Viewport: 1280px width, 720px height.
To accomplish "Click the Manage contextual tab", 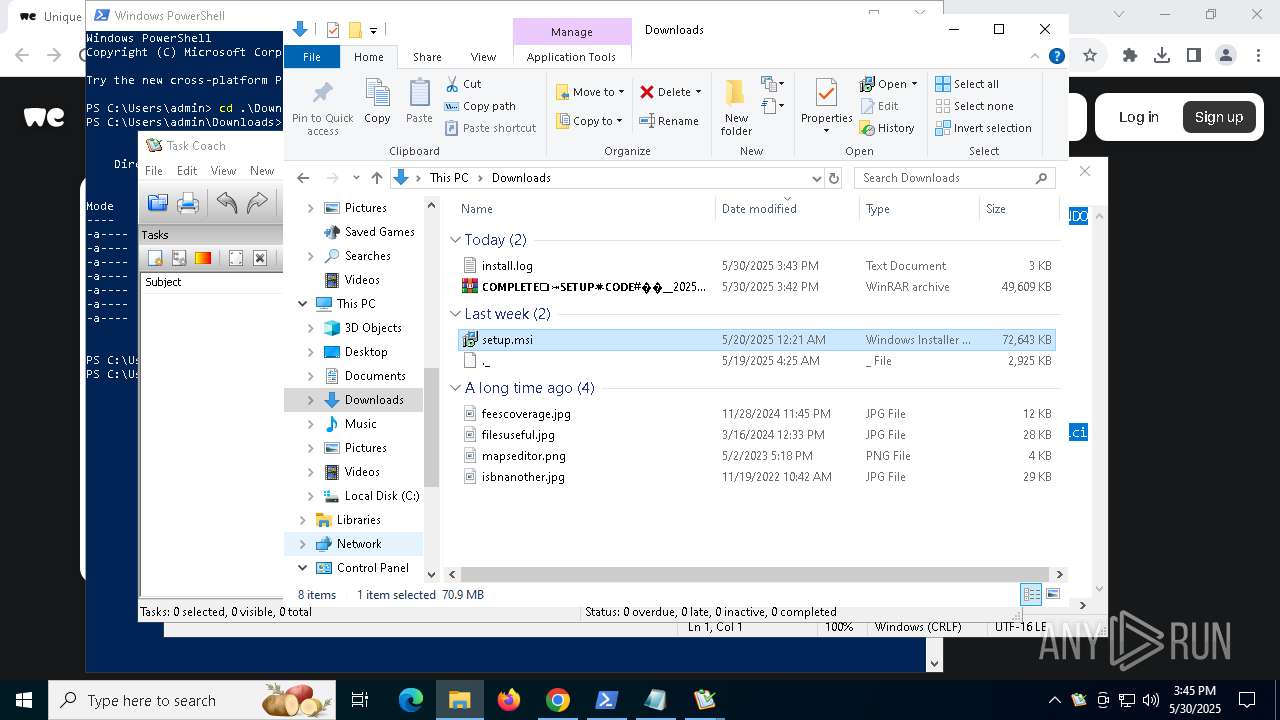I will click(x=572, y=32).
